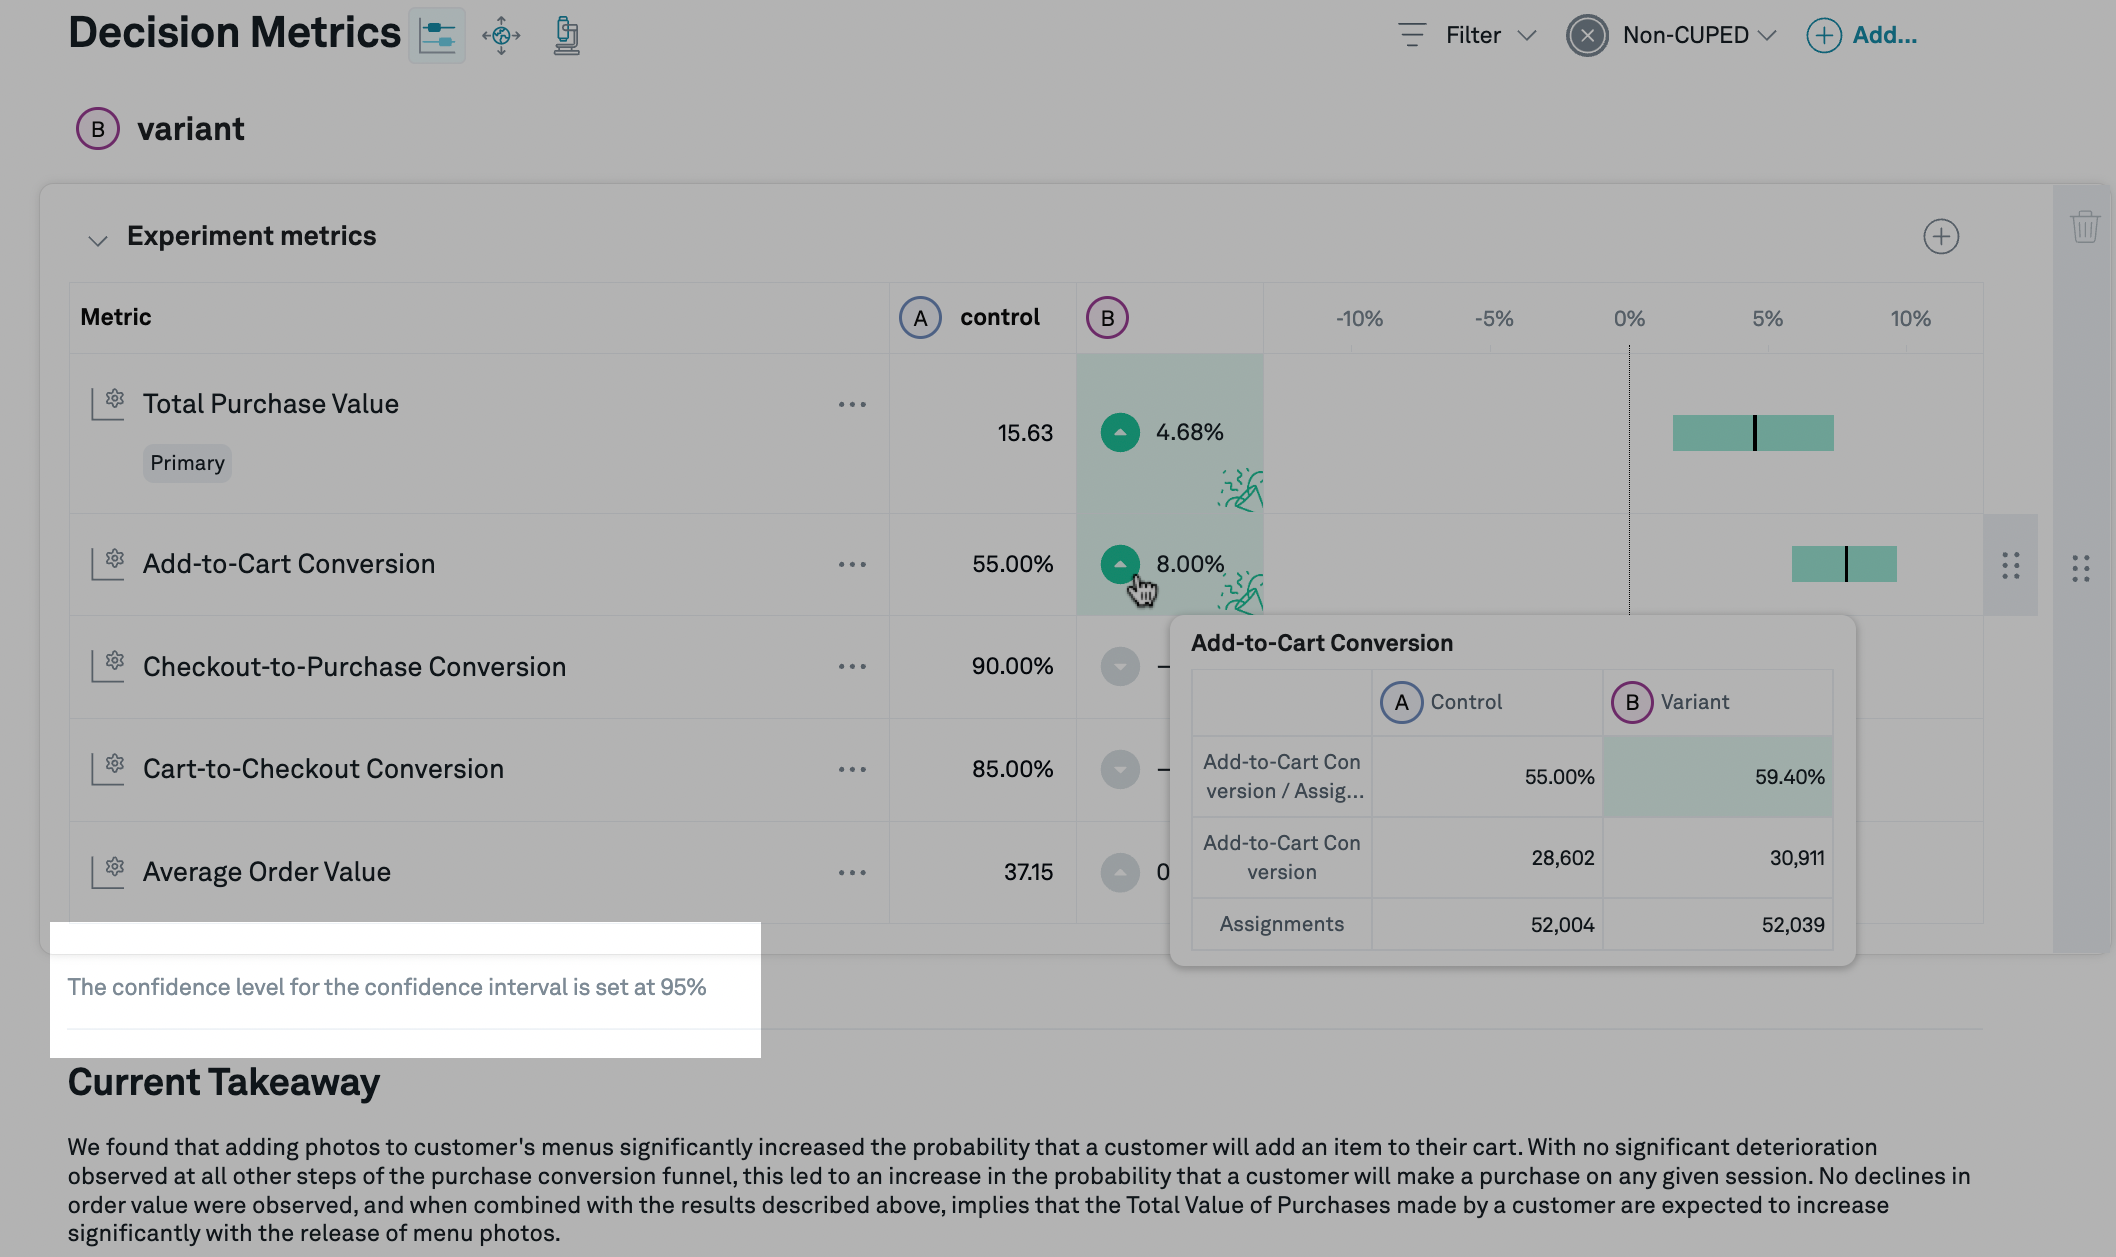
Task: Click Average Order Value metric icon
Action: pyautogui.click(x=108, y=871)
